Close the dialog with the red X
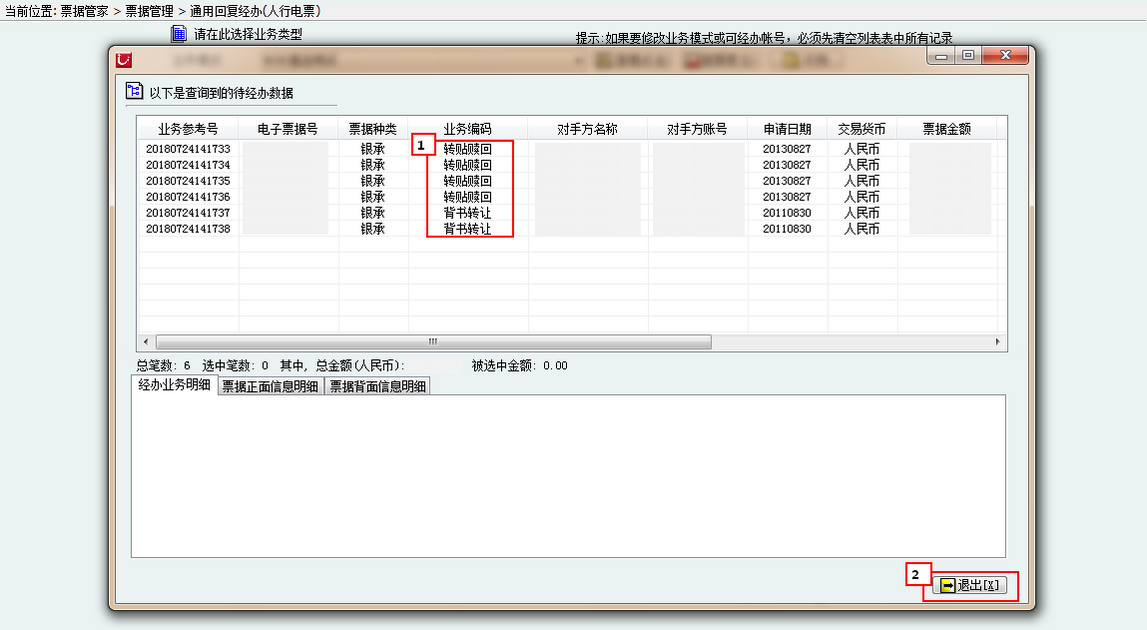Viewport: 1147px width, 630px height. tap(1005, 56)
